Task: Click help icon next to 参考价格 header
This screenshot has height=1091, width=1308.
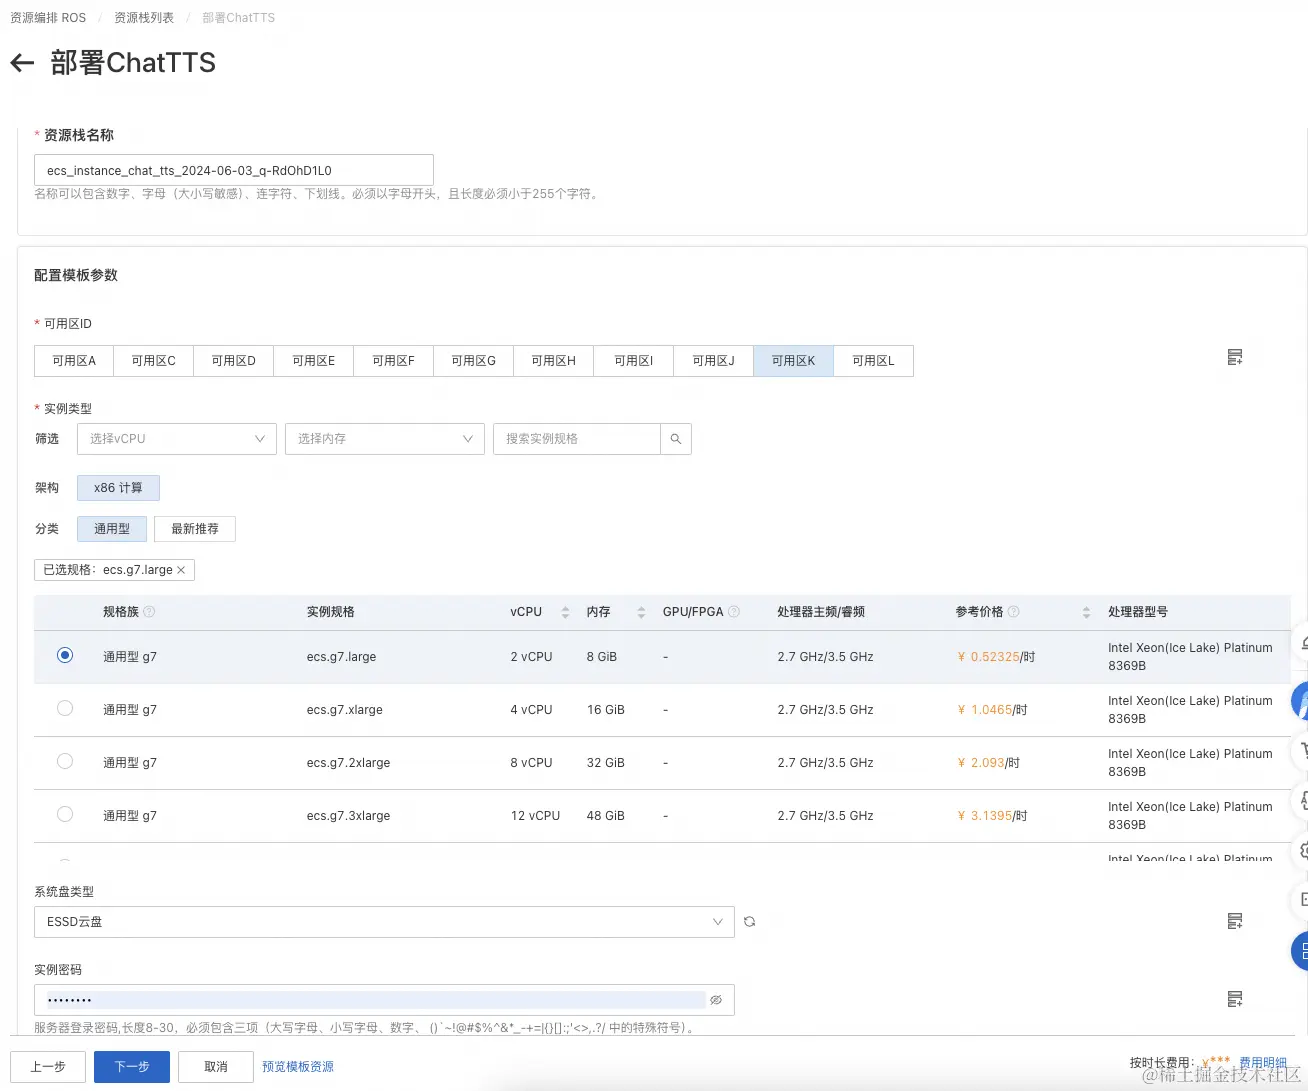Action: [x=1013, y=612]
